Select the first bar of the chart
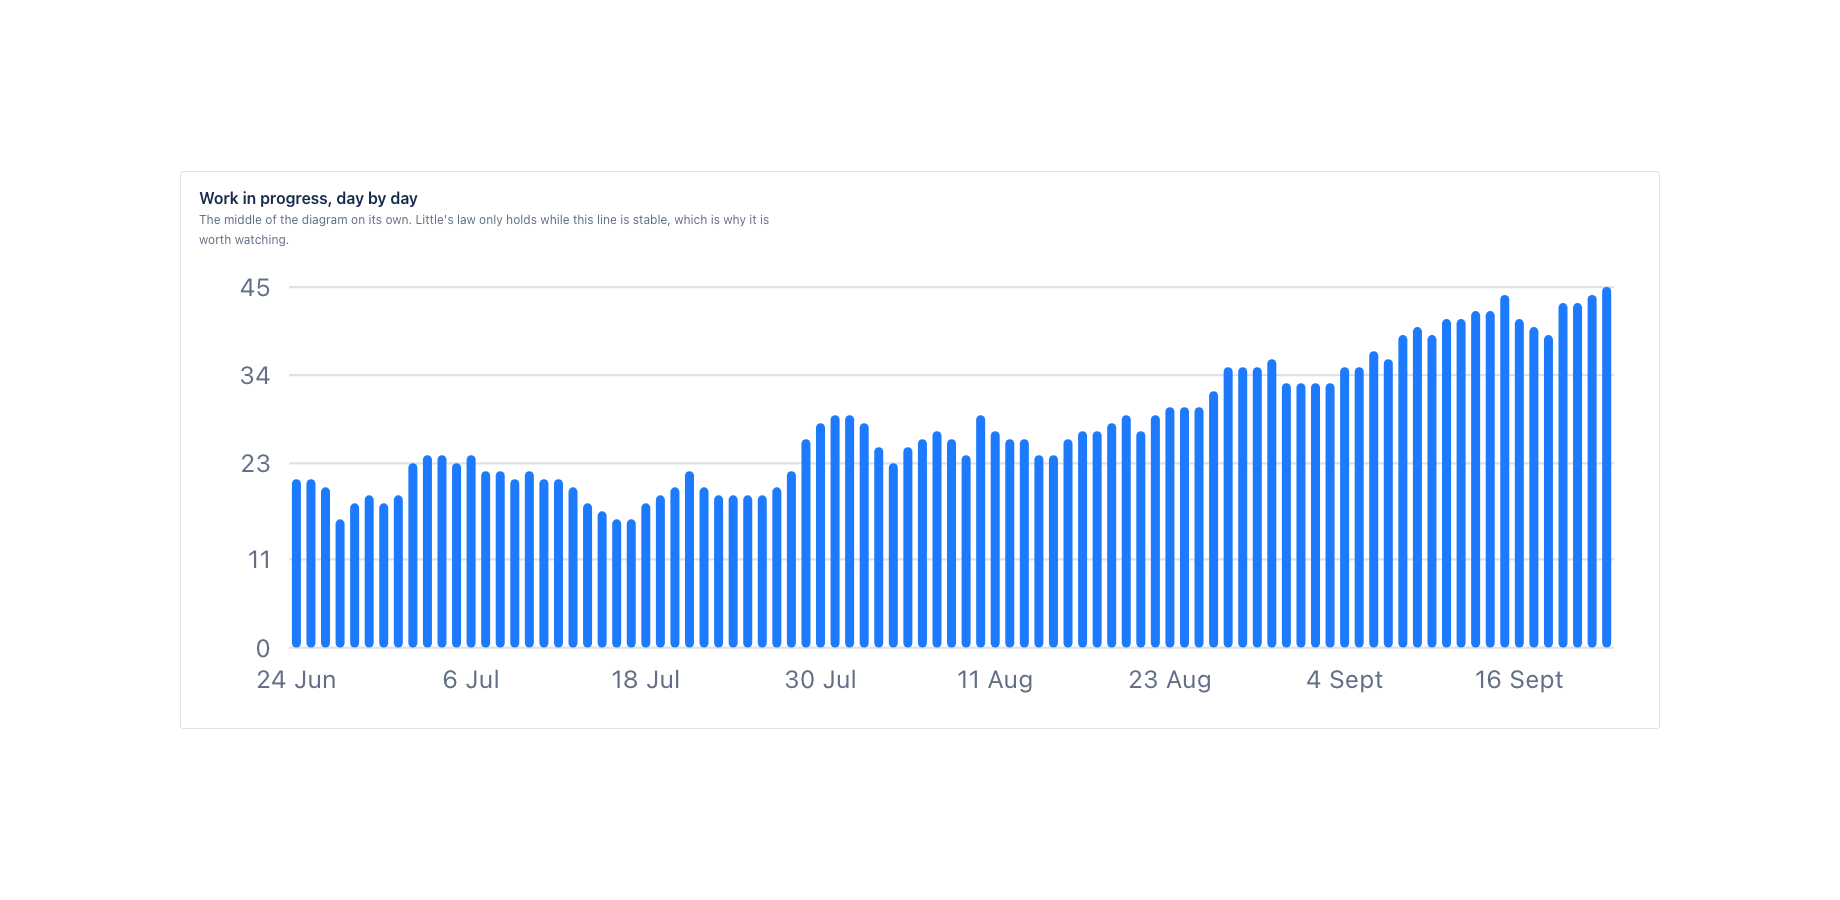1840x900 pixels. pos(297,564)
